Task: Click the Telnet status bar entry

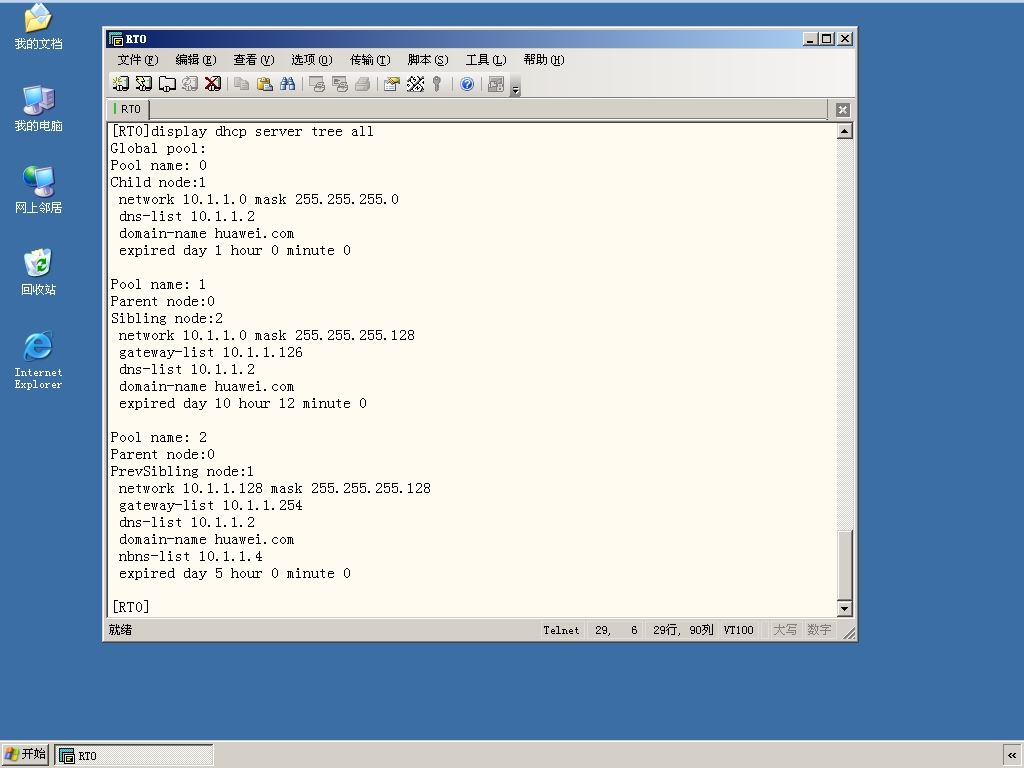Action: point(561,630)
